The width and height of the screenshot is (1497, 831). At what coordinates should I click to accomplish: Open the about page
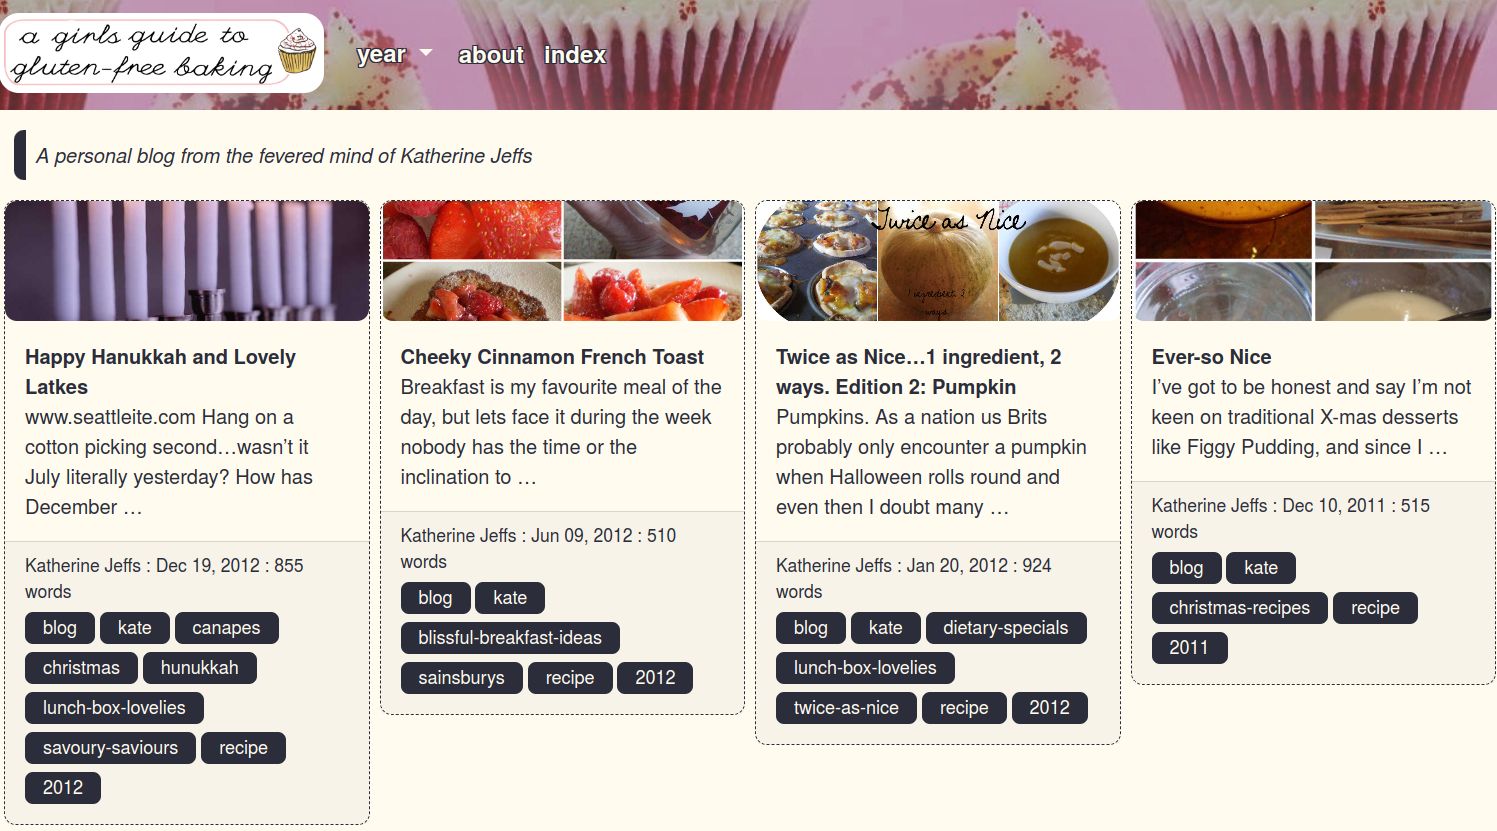pos(490,55)
